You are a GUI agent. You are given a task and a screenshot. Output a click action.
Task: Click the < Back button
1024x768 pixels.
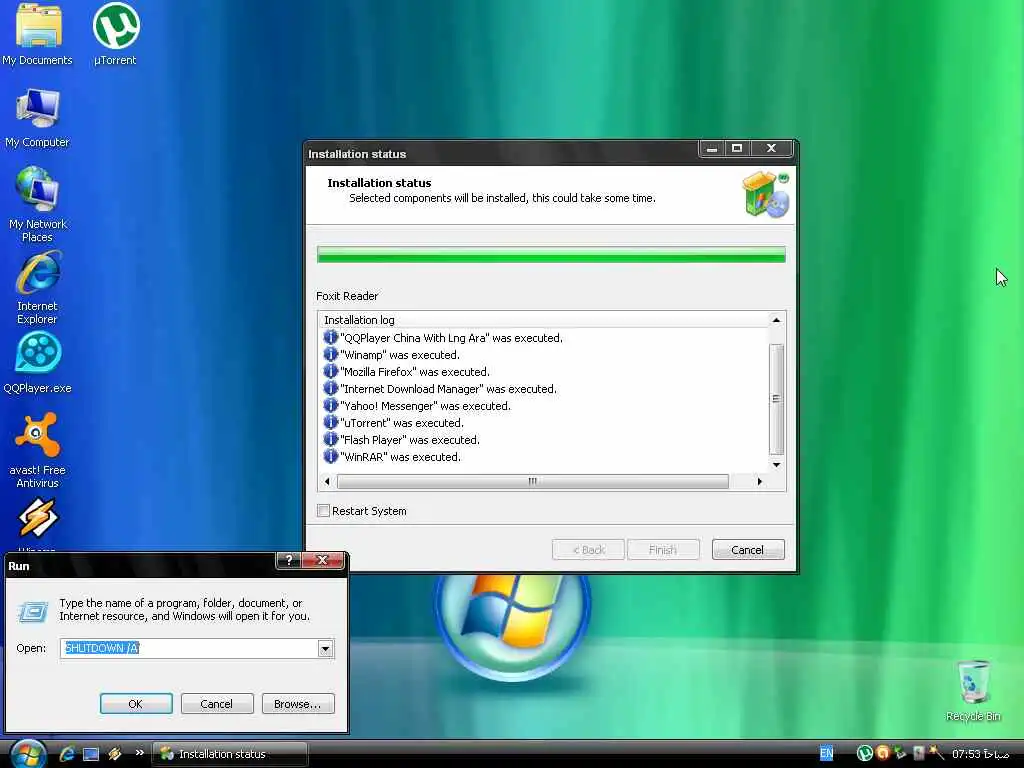[588, 550]
